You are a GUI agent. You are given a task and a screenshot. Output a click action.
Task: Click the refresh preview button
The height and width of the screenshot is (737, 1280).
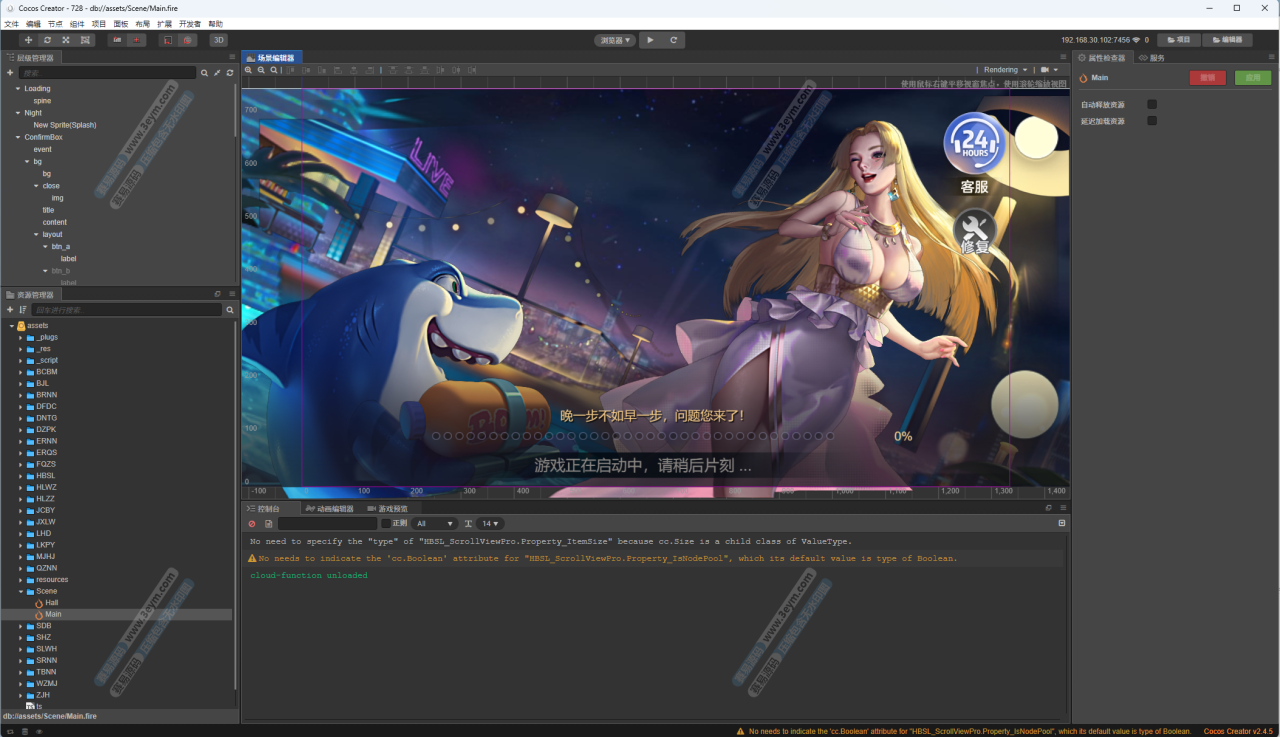point(674,40)
